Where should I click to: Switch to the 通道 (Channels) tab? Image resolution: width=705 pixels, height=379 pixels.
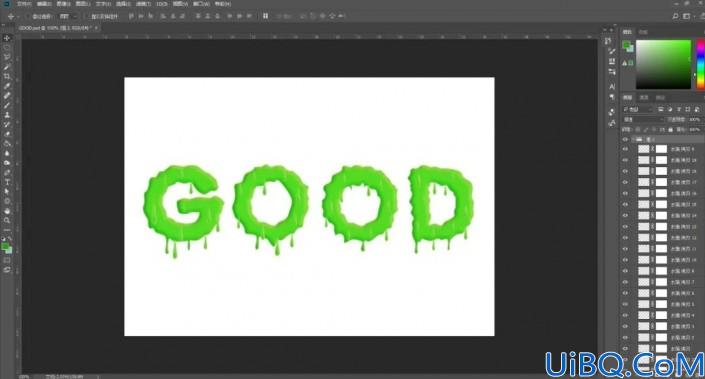coord(644,98)
